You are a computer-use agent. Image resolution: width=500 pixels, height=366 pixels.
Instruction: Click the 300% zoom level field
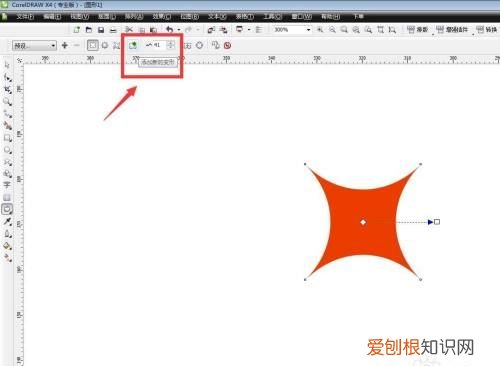289,30
